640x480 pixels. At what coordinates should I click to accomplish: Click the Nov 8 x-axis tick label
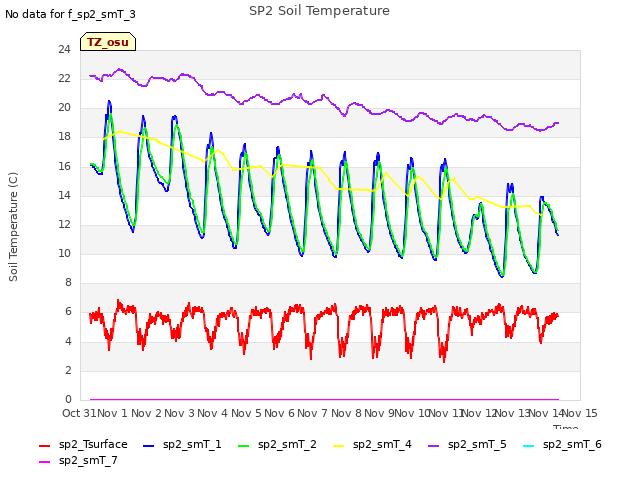[346, 413]
